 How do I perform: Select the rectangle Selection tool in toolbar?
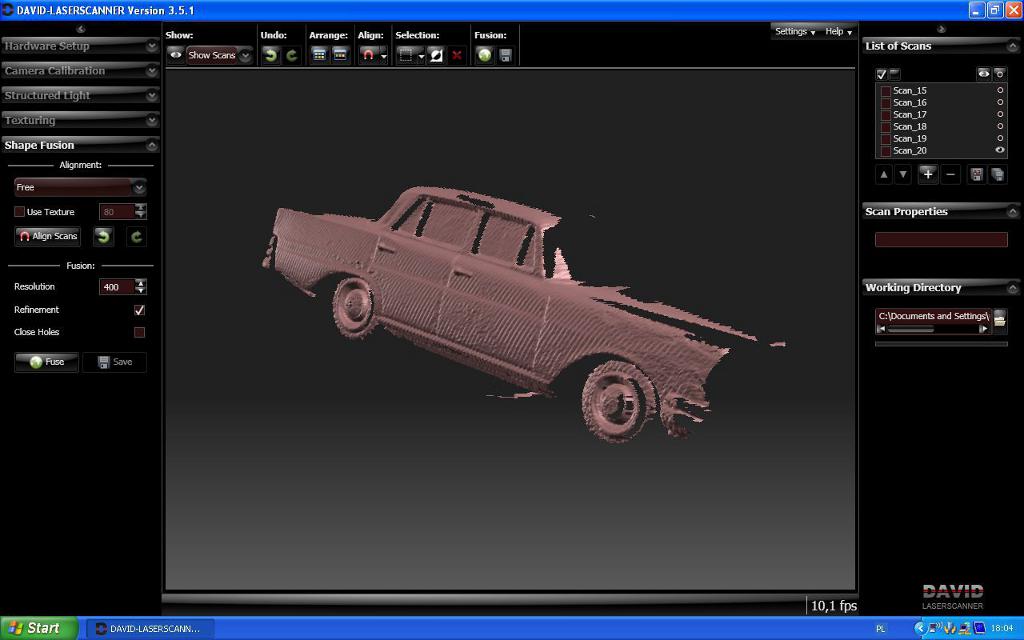pyautogui.click(x=406, y=56)
